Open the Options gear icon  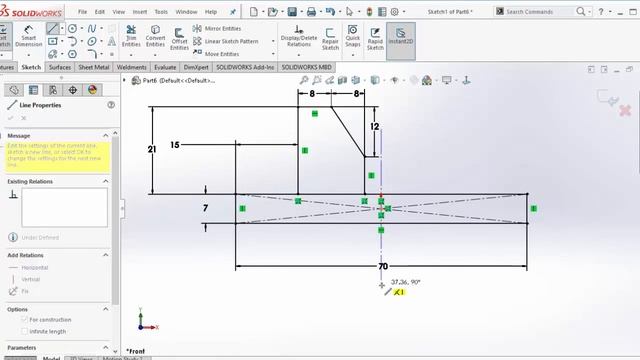394,12
